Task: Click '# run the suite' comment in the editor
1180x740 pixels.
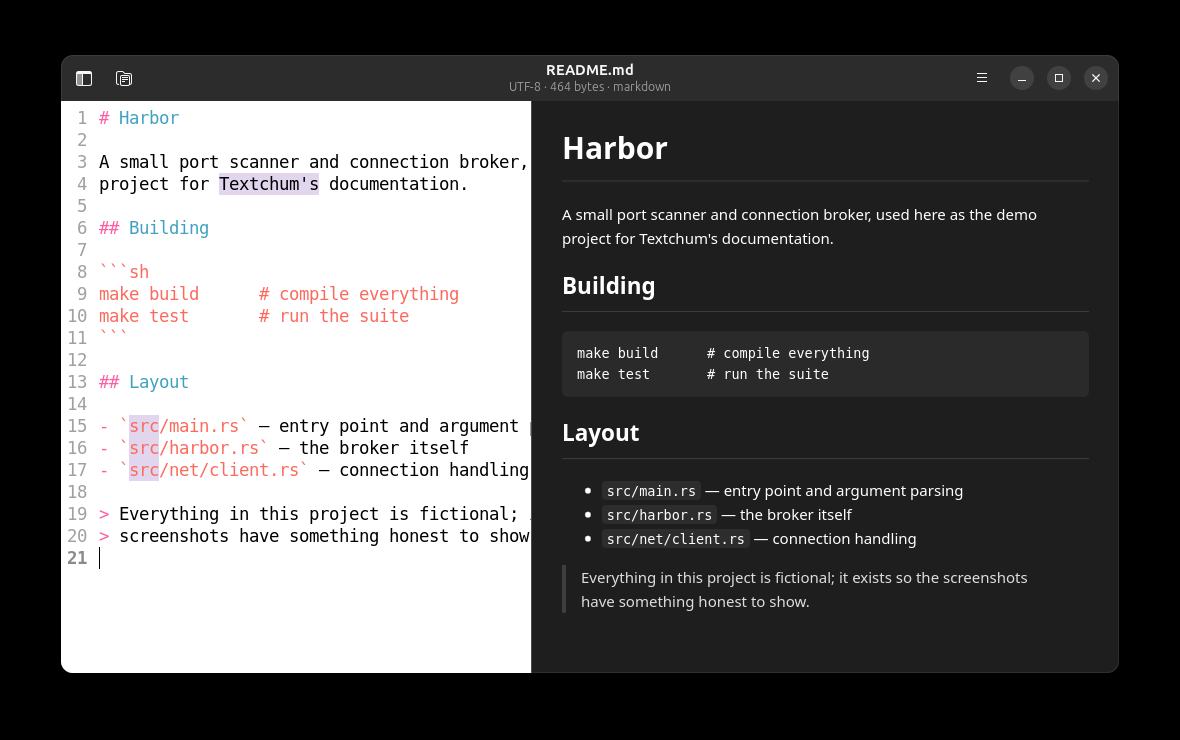Action: coord(334,316)
